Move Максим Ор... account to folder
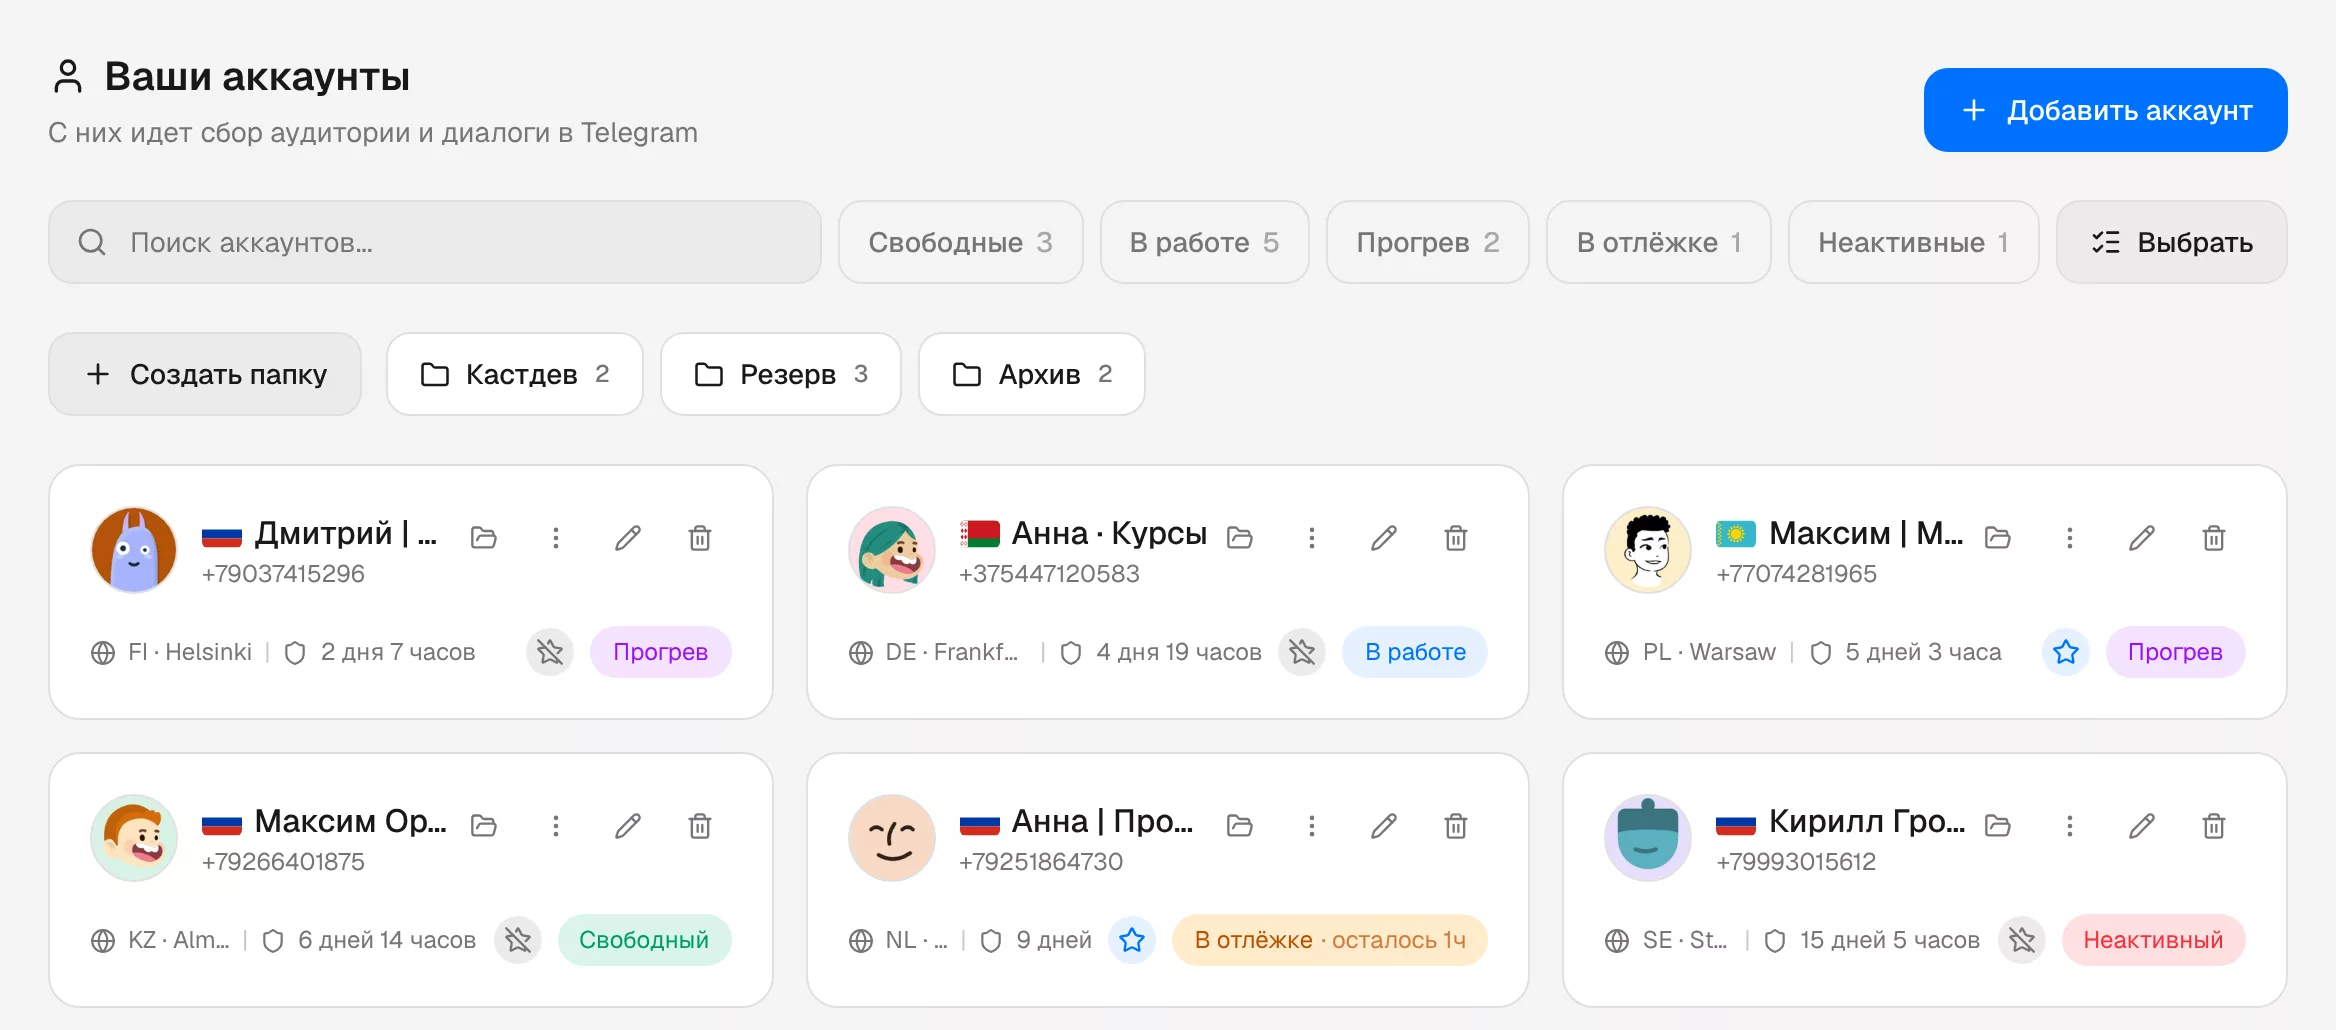The image size is (2336, 1030). pos(484,826)
